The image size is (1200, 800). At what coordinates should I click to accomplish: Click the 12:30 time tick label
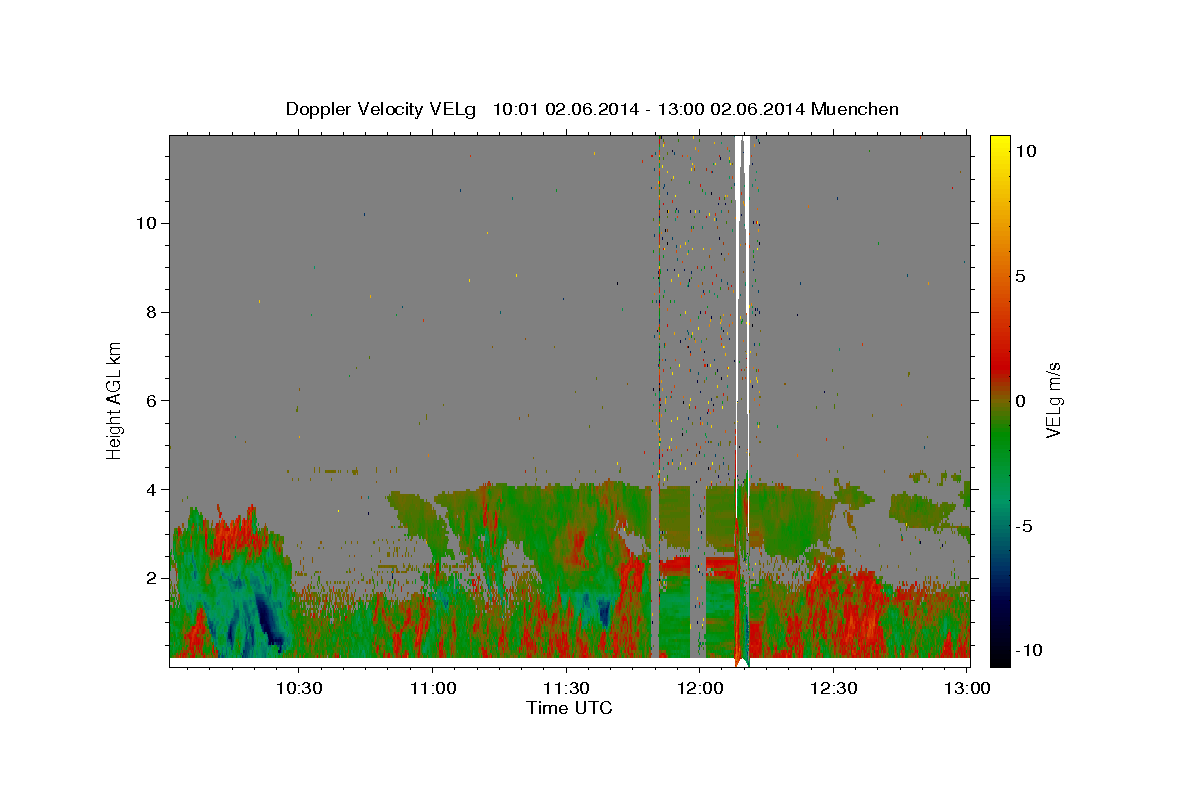(834, 688)
